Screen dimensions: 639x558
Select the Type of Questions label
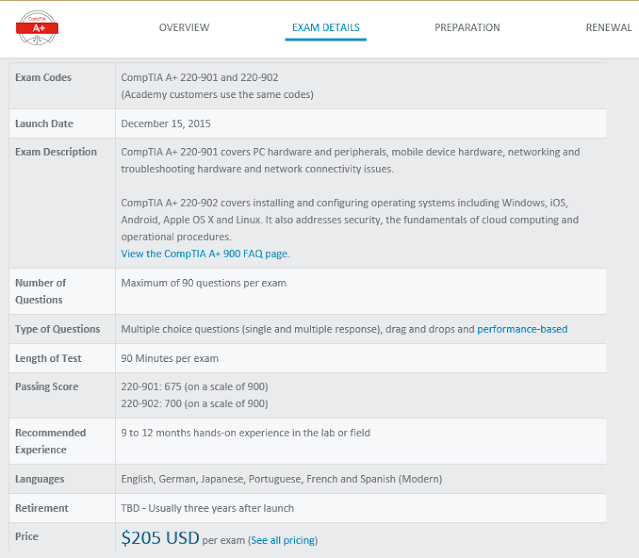pyautogui.click(x=57, y=329)
